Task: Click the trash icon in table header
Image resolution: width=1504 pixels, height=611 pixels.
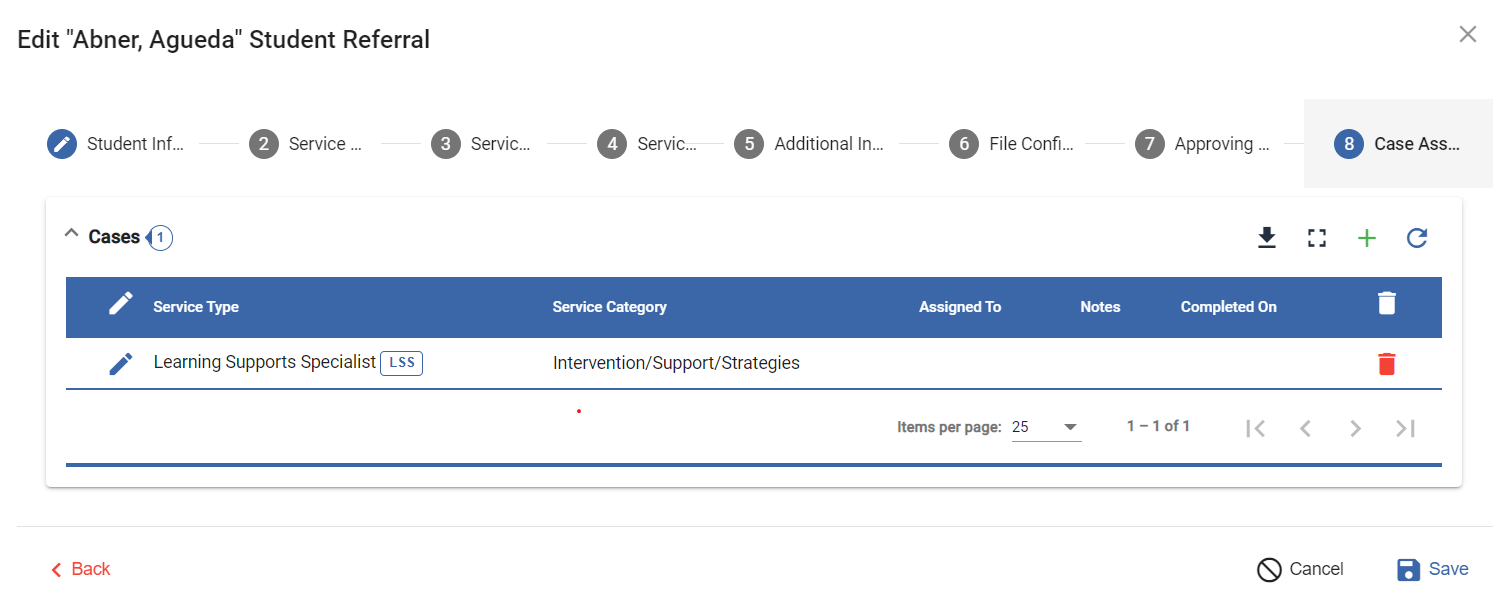Action: tap(1386, 304)
